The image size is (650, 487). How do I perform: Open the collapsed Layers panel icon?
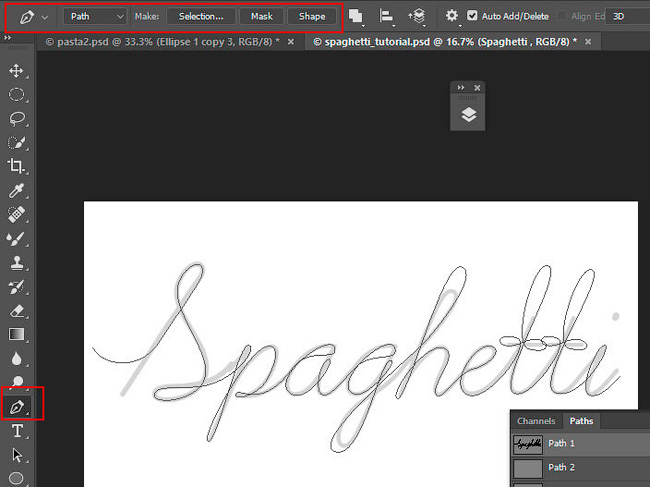(x=468, y=115)
